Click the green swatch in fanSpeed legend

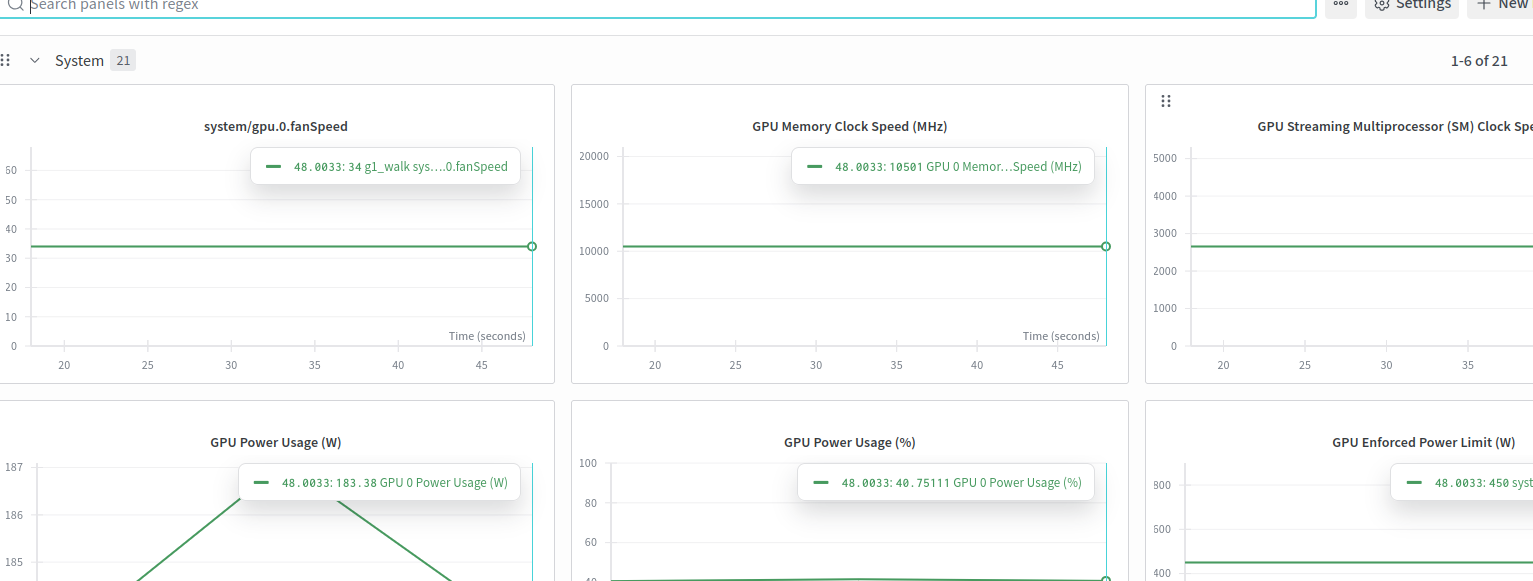coord(273,167)
